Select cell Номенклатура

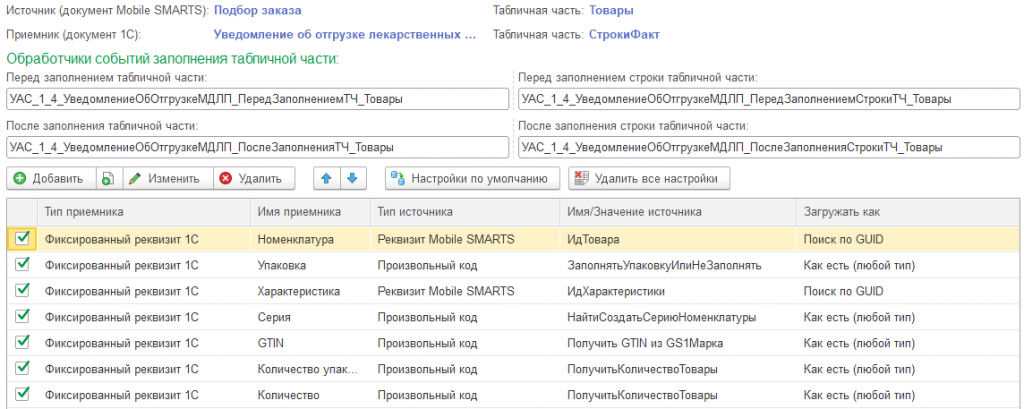[310, 240]
